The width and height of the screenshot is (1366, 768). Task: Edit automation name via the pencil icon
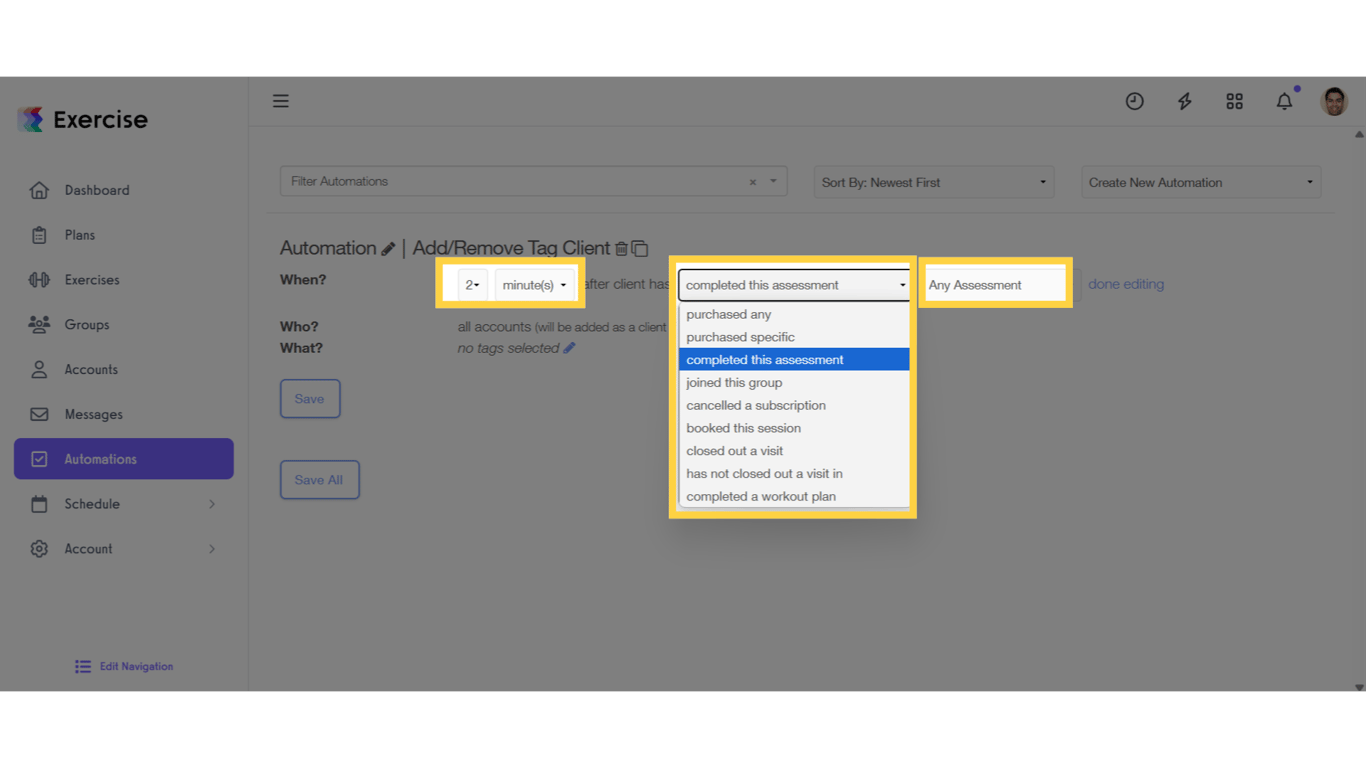389,247
